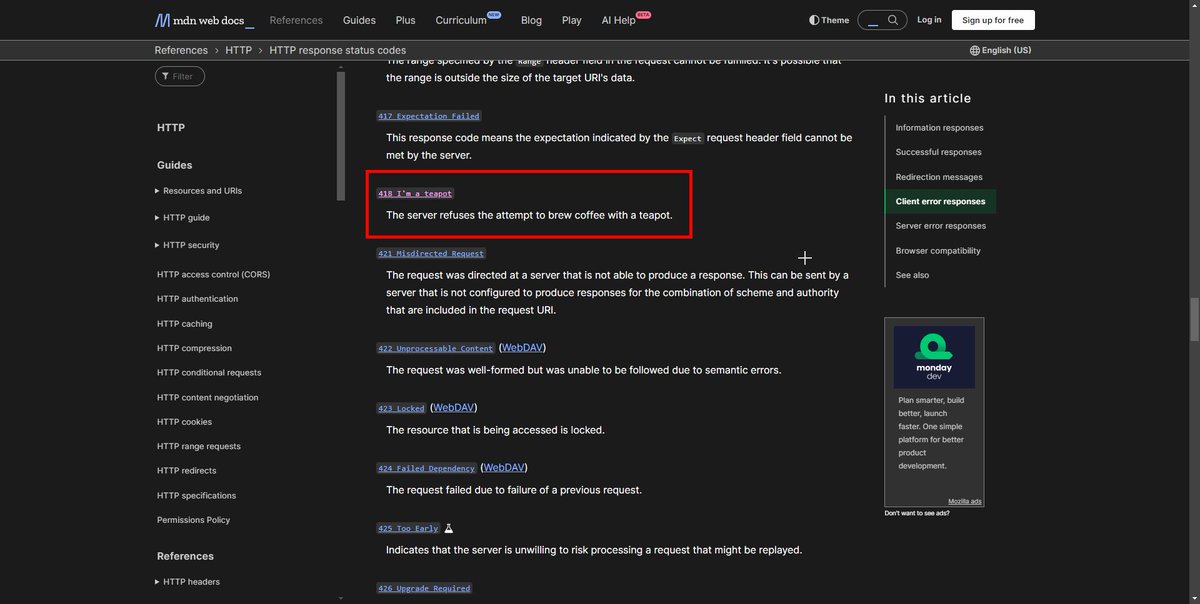Viewport: 1200px width, 604px height.
Task: Open the Blog page
Action: (531, 20)
